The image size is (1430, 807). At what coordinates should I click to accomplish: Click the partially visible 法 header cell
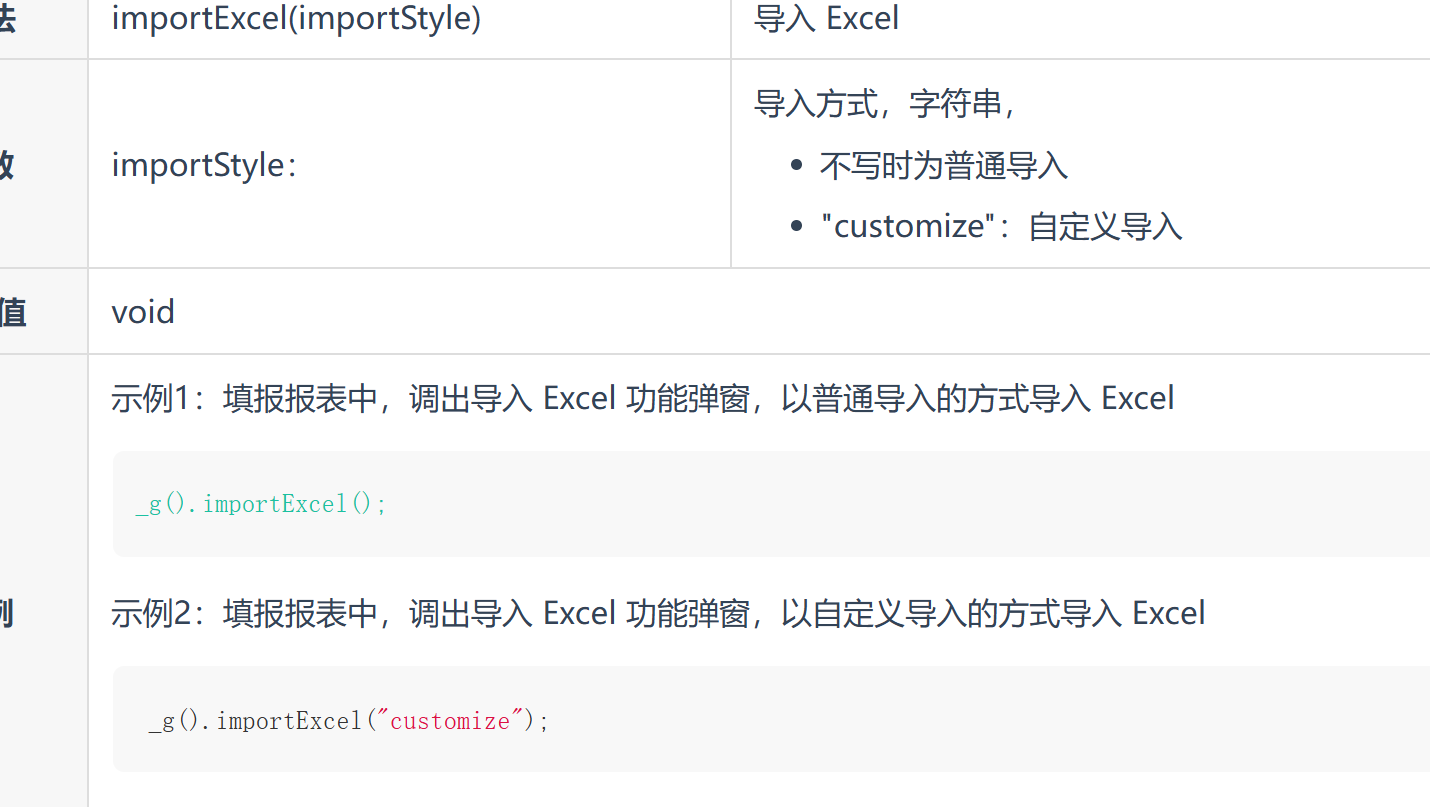(x=7, y=19)
